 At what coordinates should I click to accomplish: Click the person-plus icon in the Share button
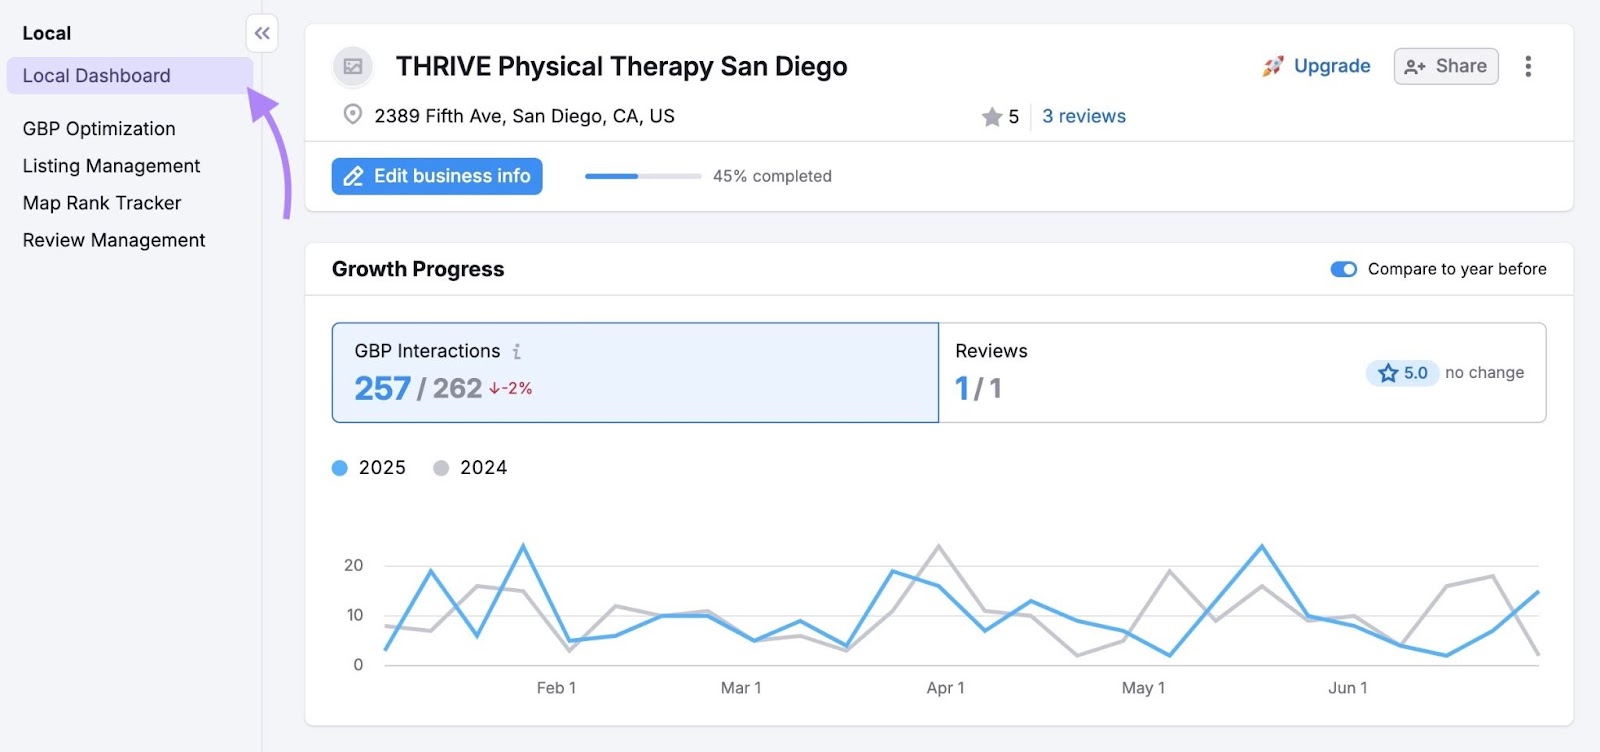tap(1416, 66)
